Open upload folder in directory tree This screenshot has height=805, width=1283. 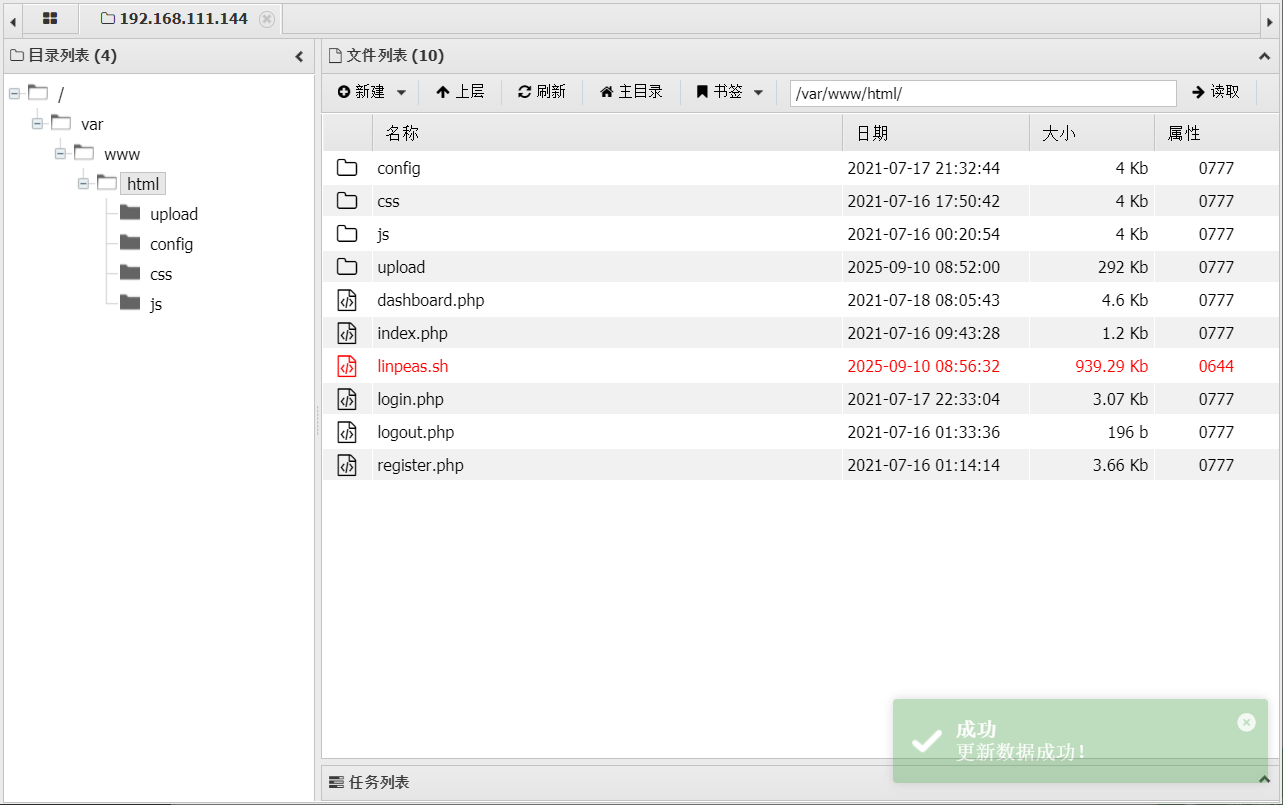coord(174,214)
